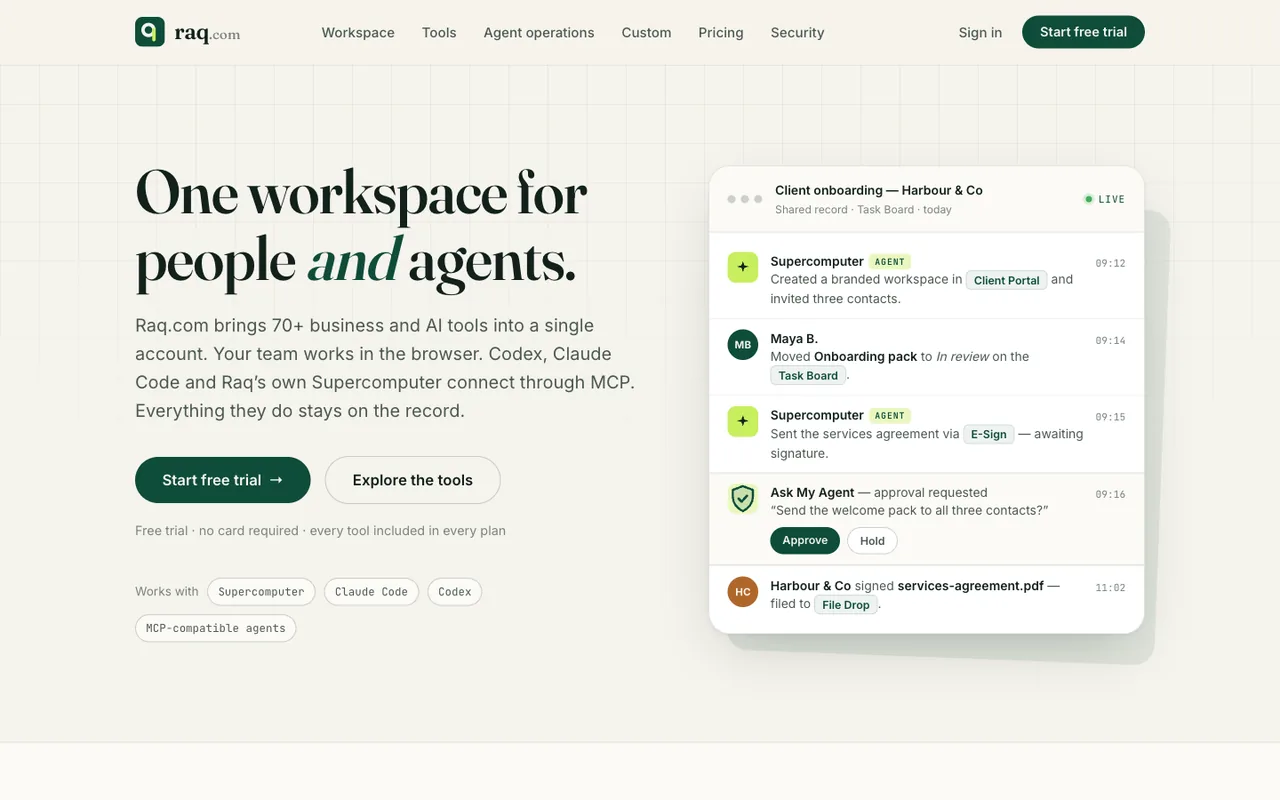The width and height of the screenshot is (1280, 800).
Task: View the Pricing page
Action: point(721,32)
